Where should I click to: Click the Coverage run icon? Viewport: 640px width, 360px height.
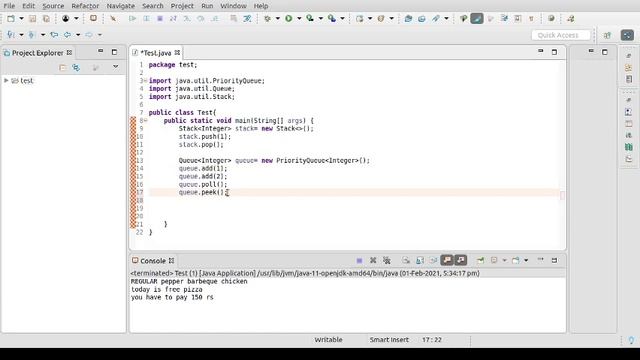pos(310,18)
